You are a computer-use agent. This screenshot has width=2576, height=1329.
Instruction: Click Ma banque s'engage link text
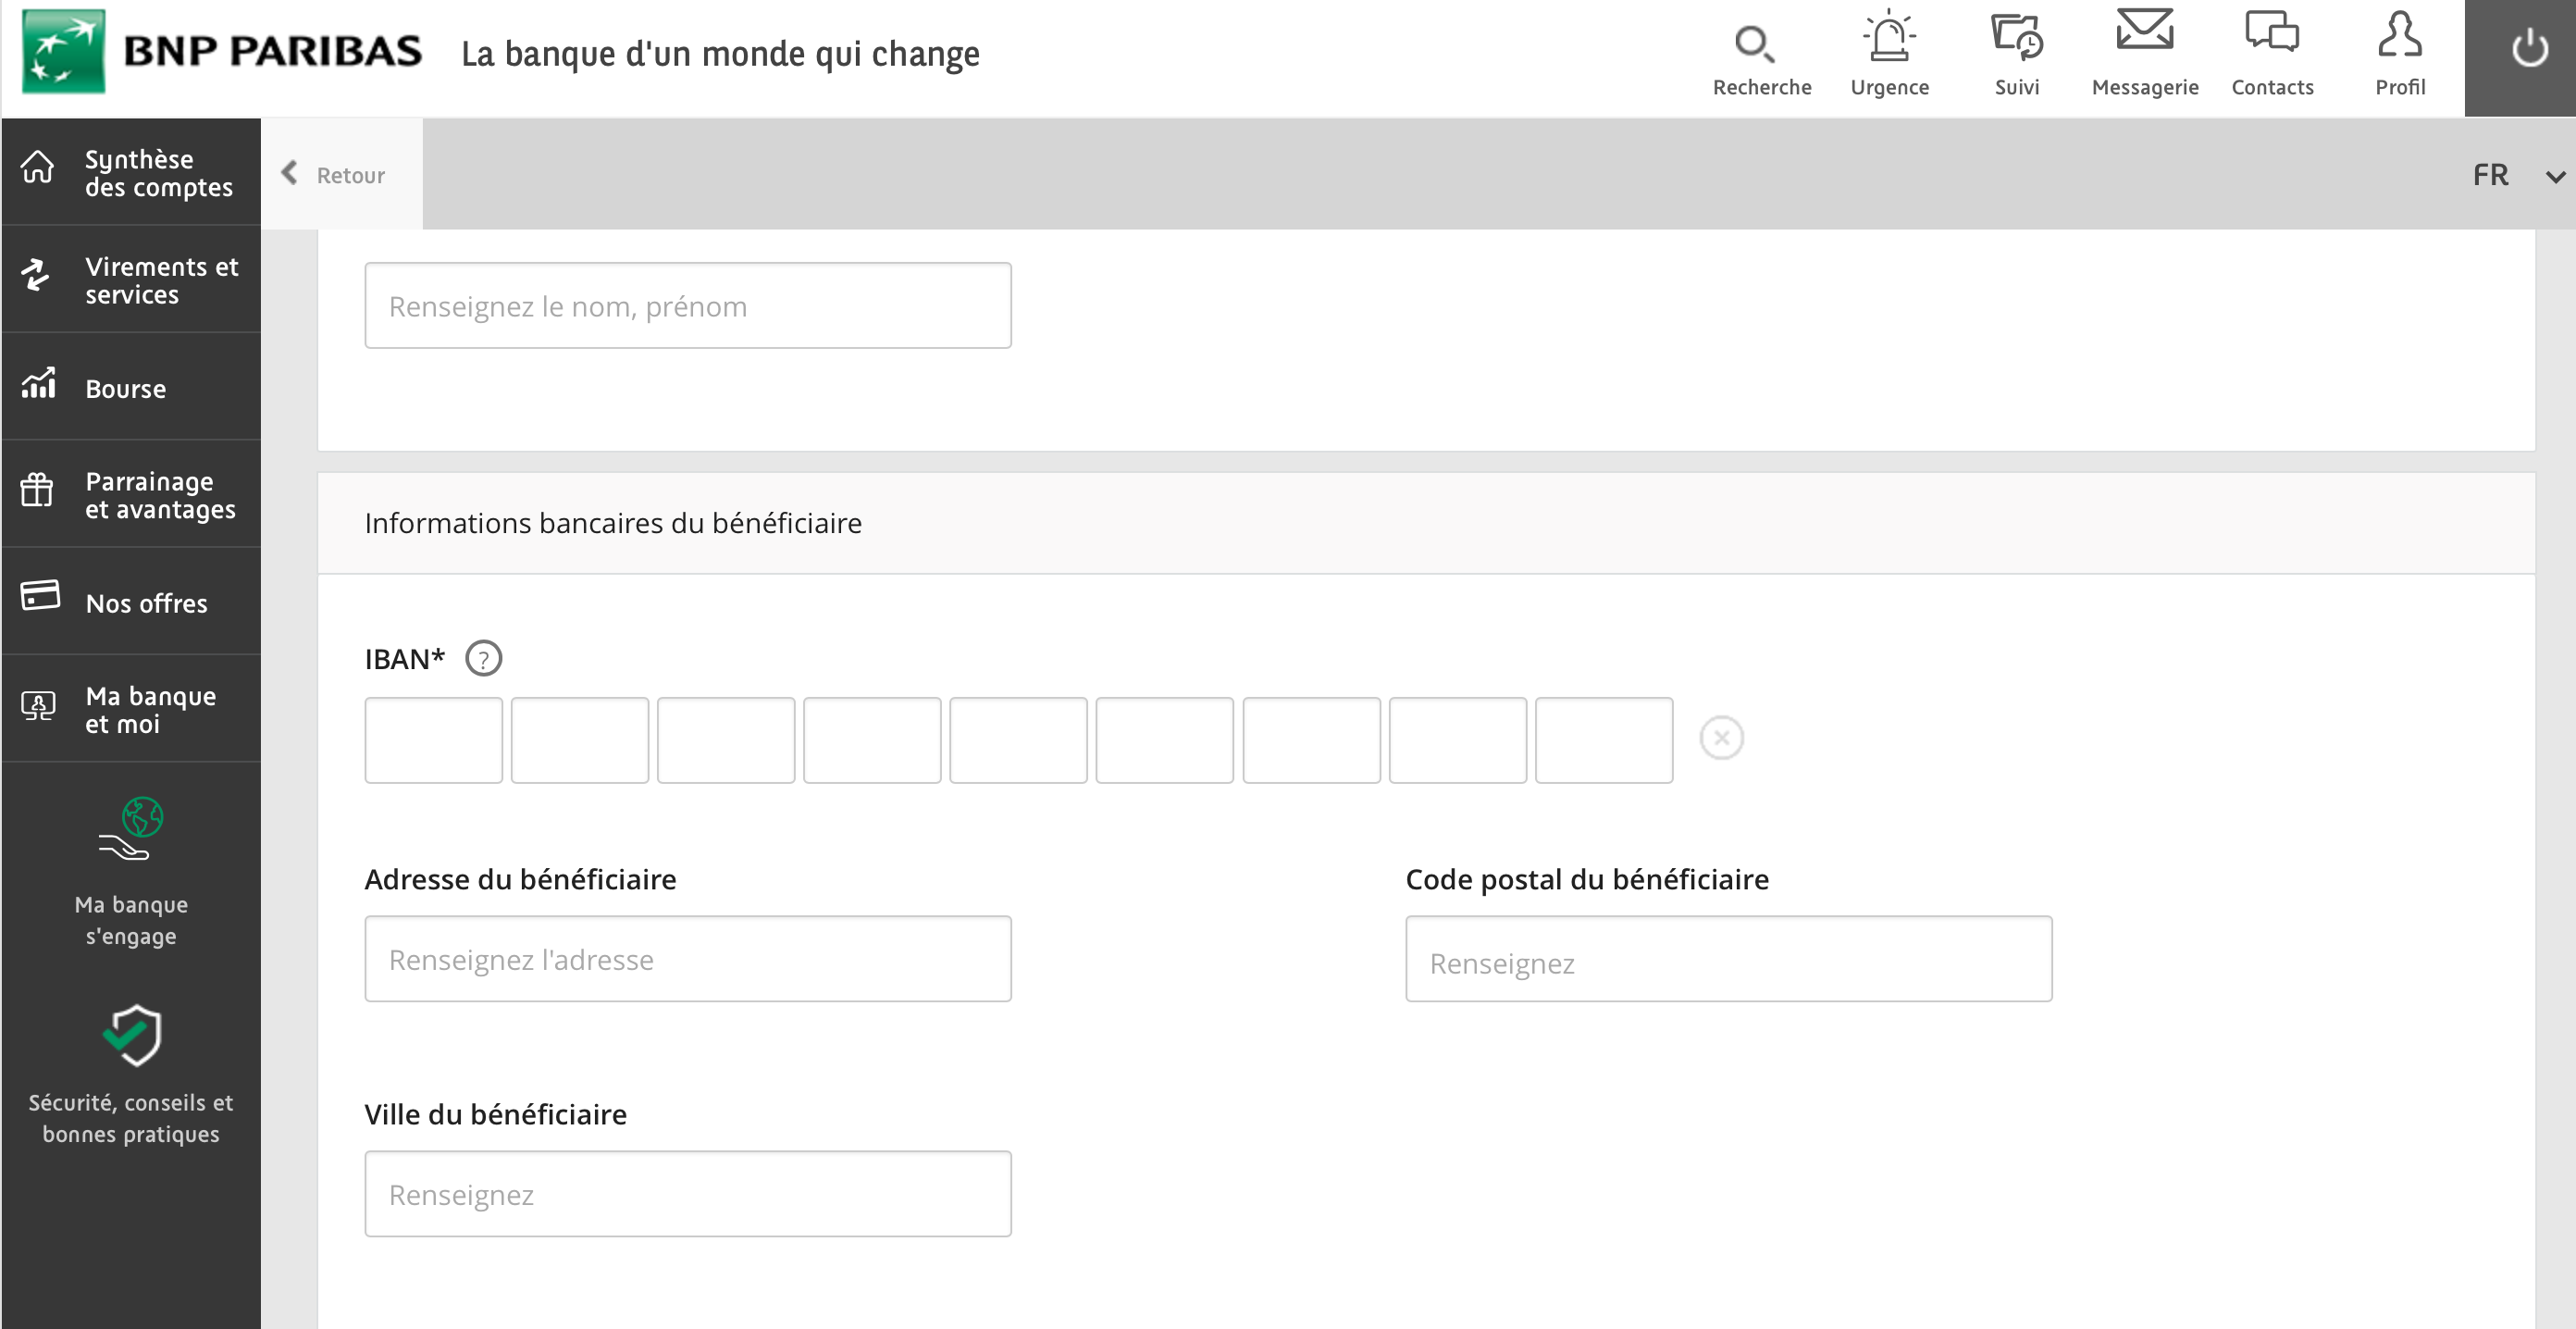click(131, 920)
